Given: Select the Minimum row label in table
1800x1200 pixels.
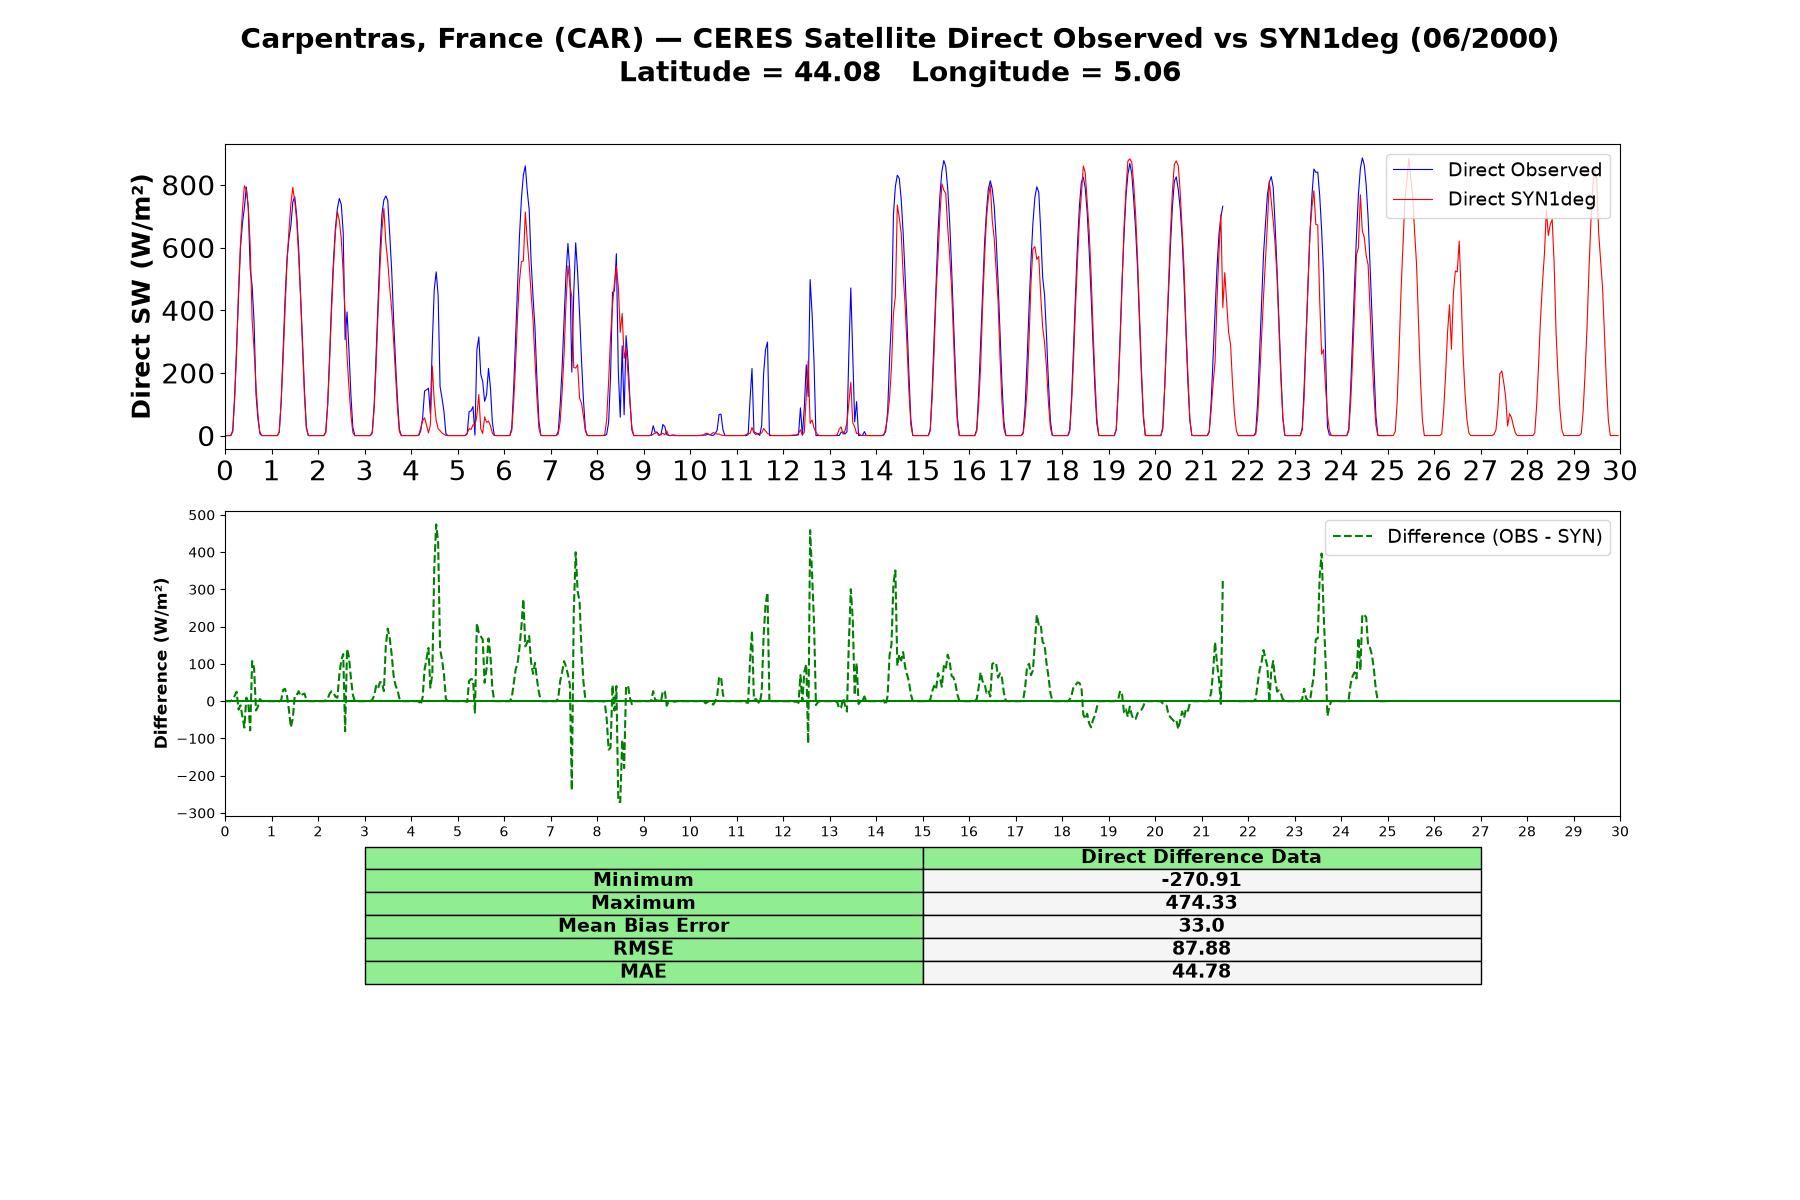Looking at the screenshot, I should 643,880.
